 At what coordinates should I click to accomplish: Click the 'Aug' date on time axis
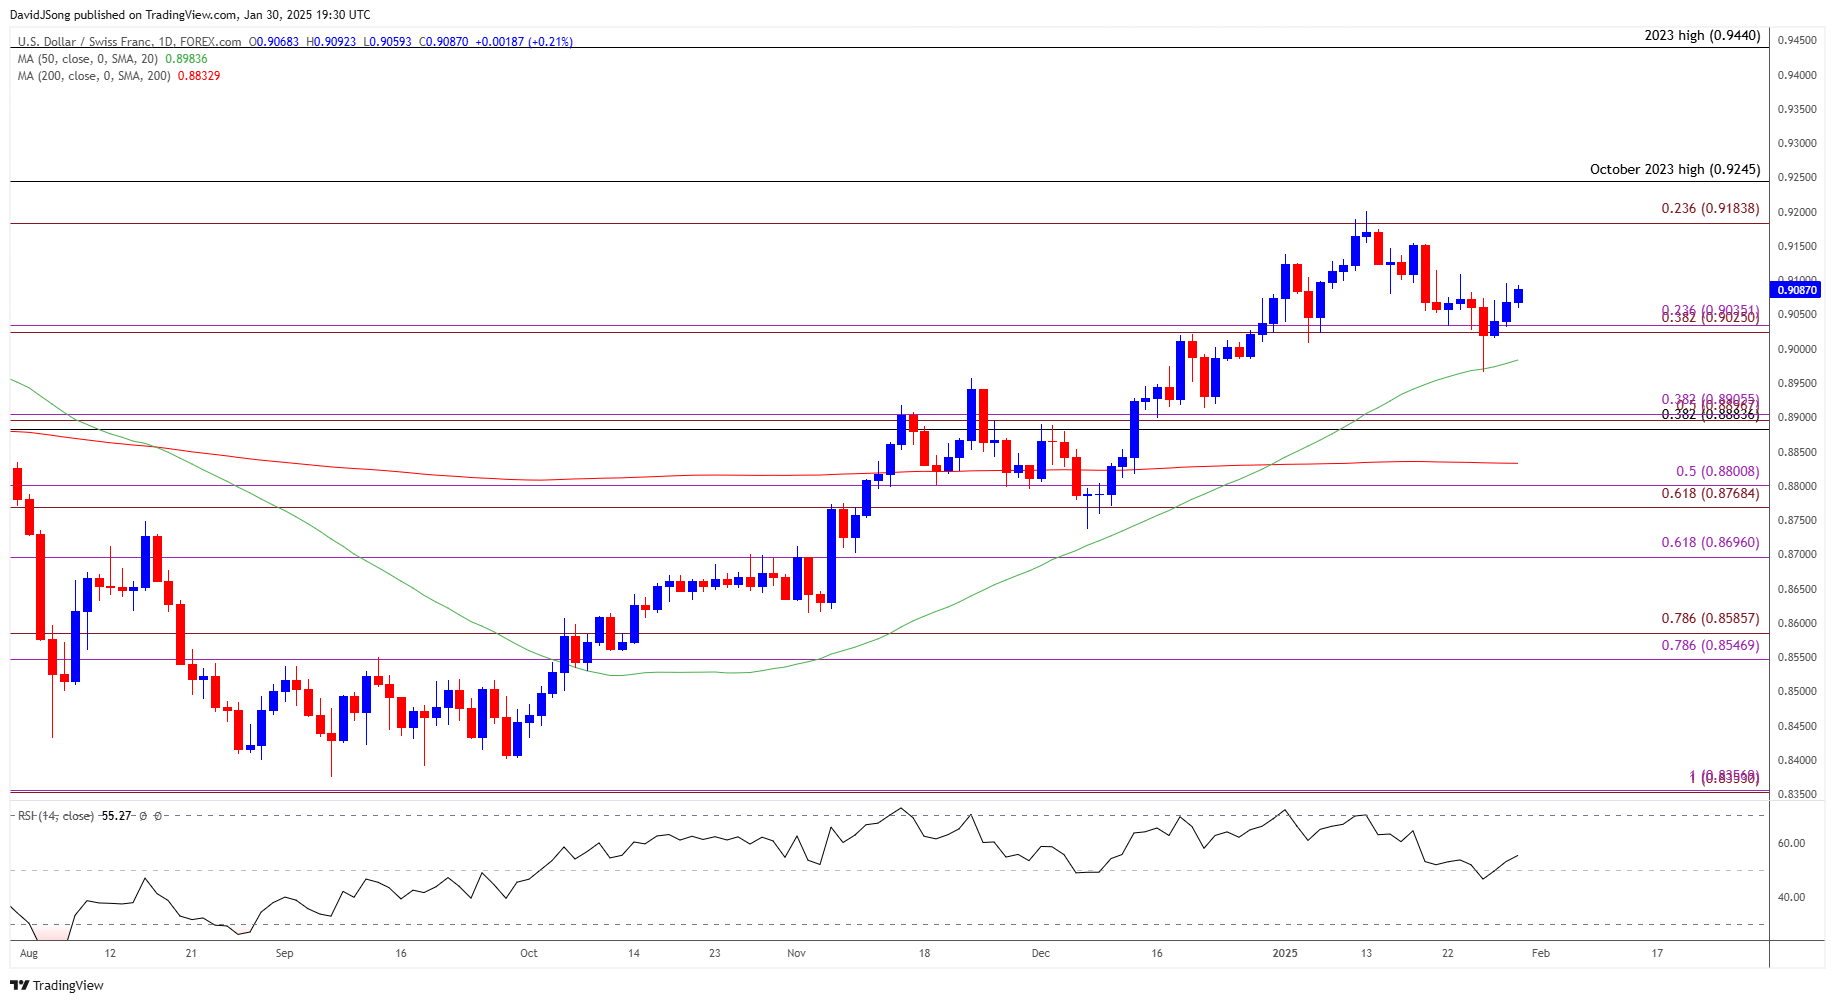tap(29, 953)
